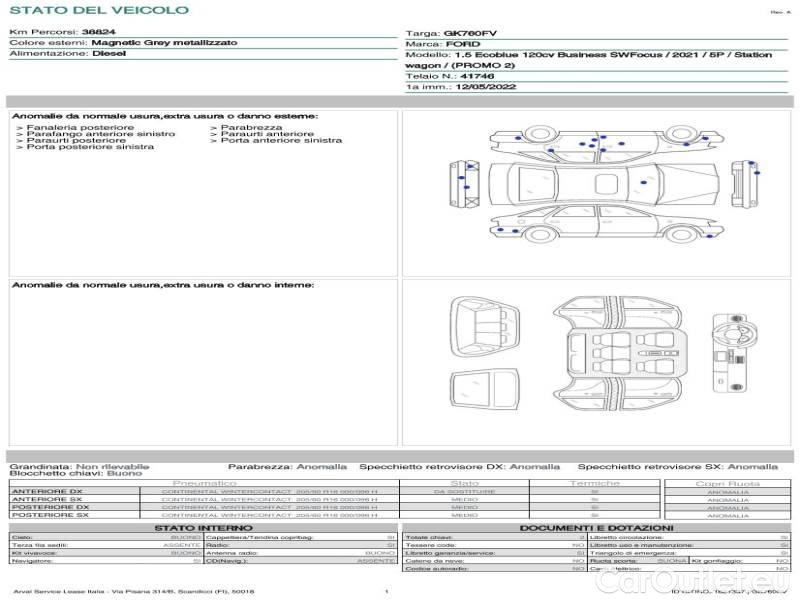Click the Arval Service Lease Italia footer address
Image resolution: width=800 pixels, height=600 pixels.
(134, 592)
